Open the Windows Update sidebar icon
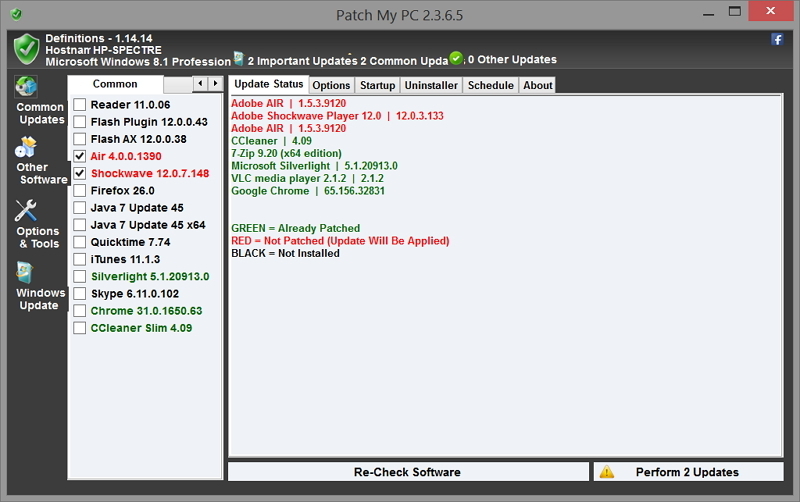This screenshot has height=502, width=800. [24, 272]
